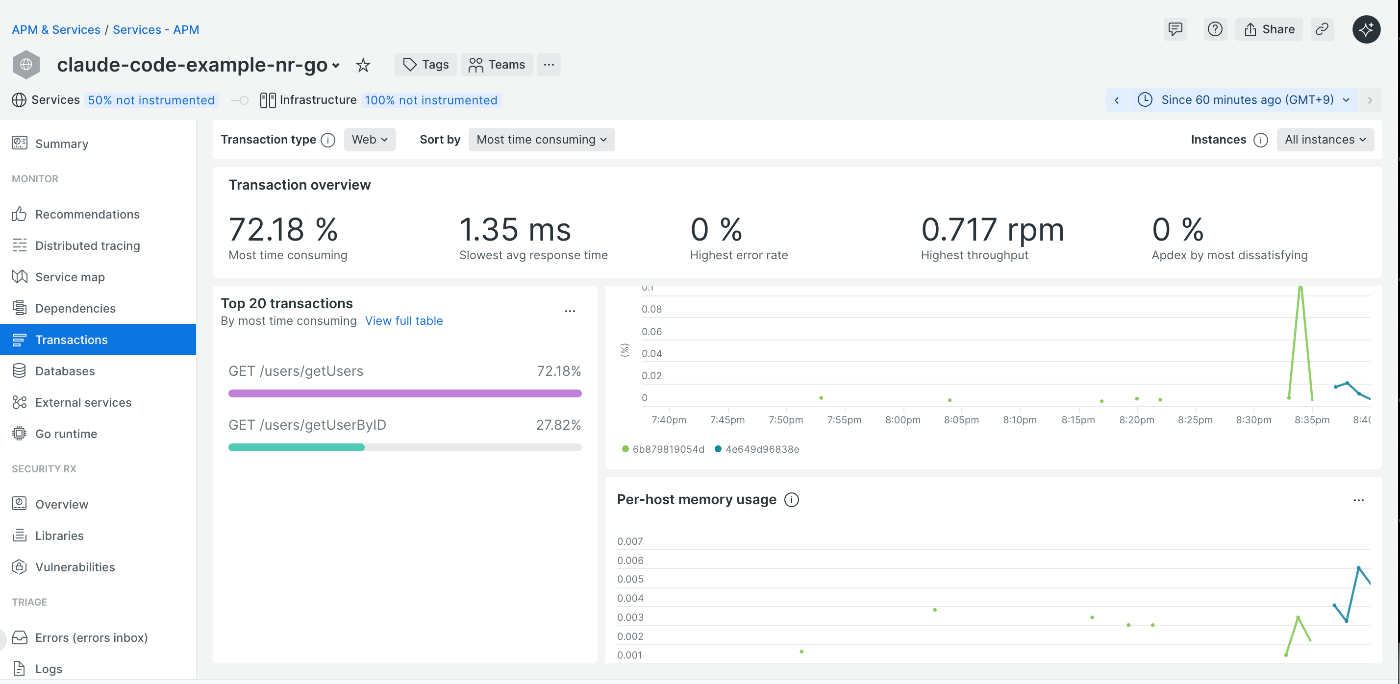Click the 72.18 % Most time consuming metric
Screen dimensions: 1400x684
[x=288, y=239]
